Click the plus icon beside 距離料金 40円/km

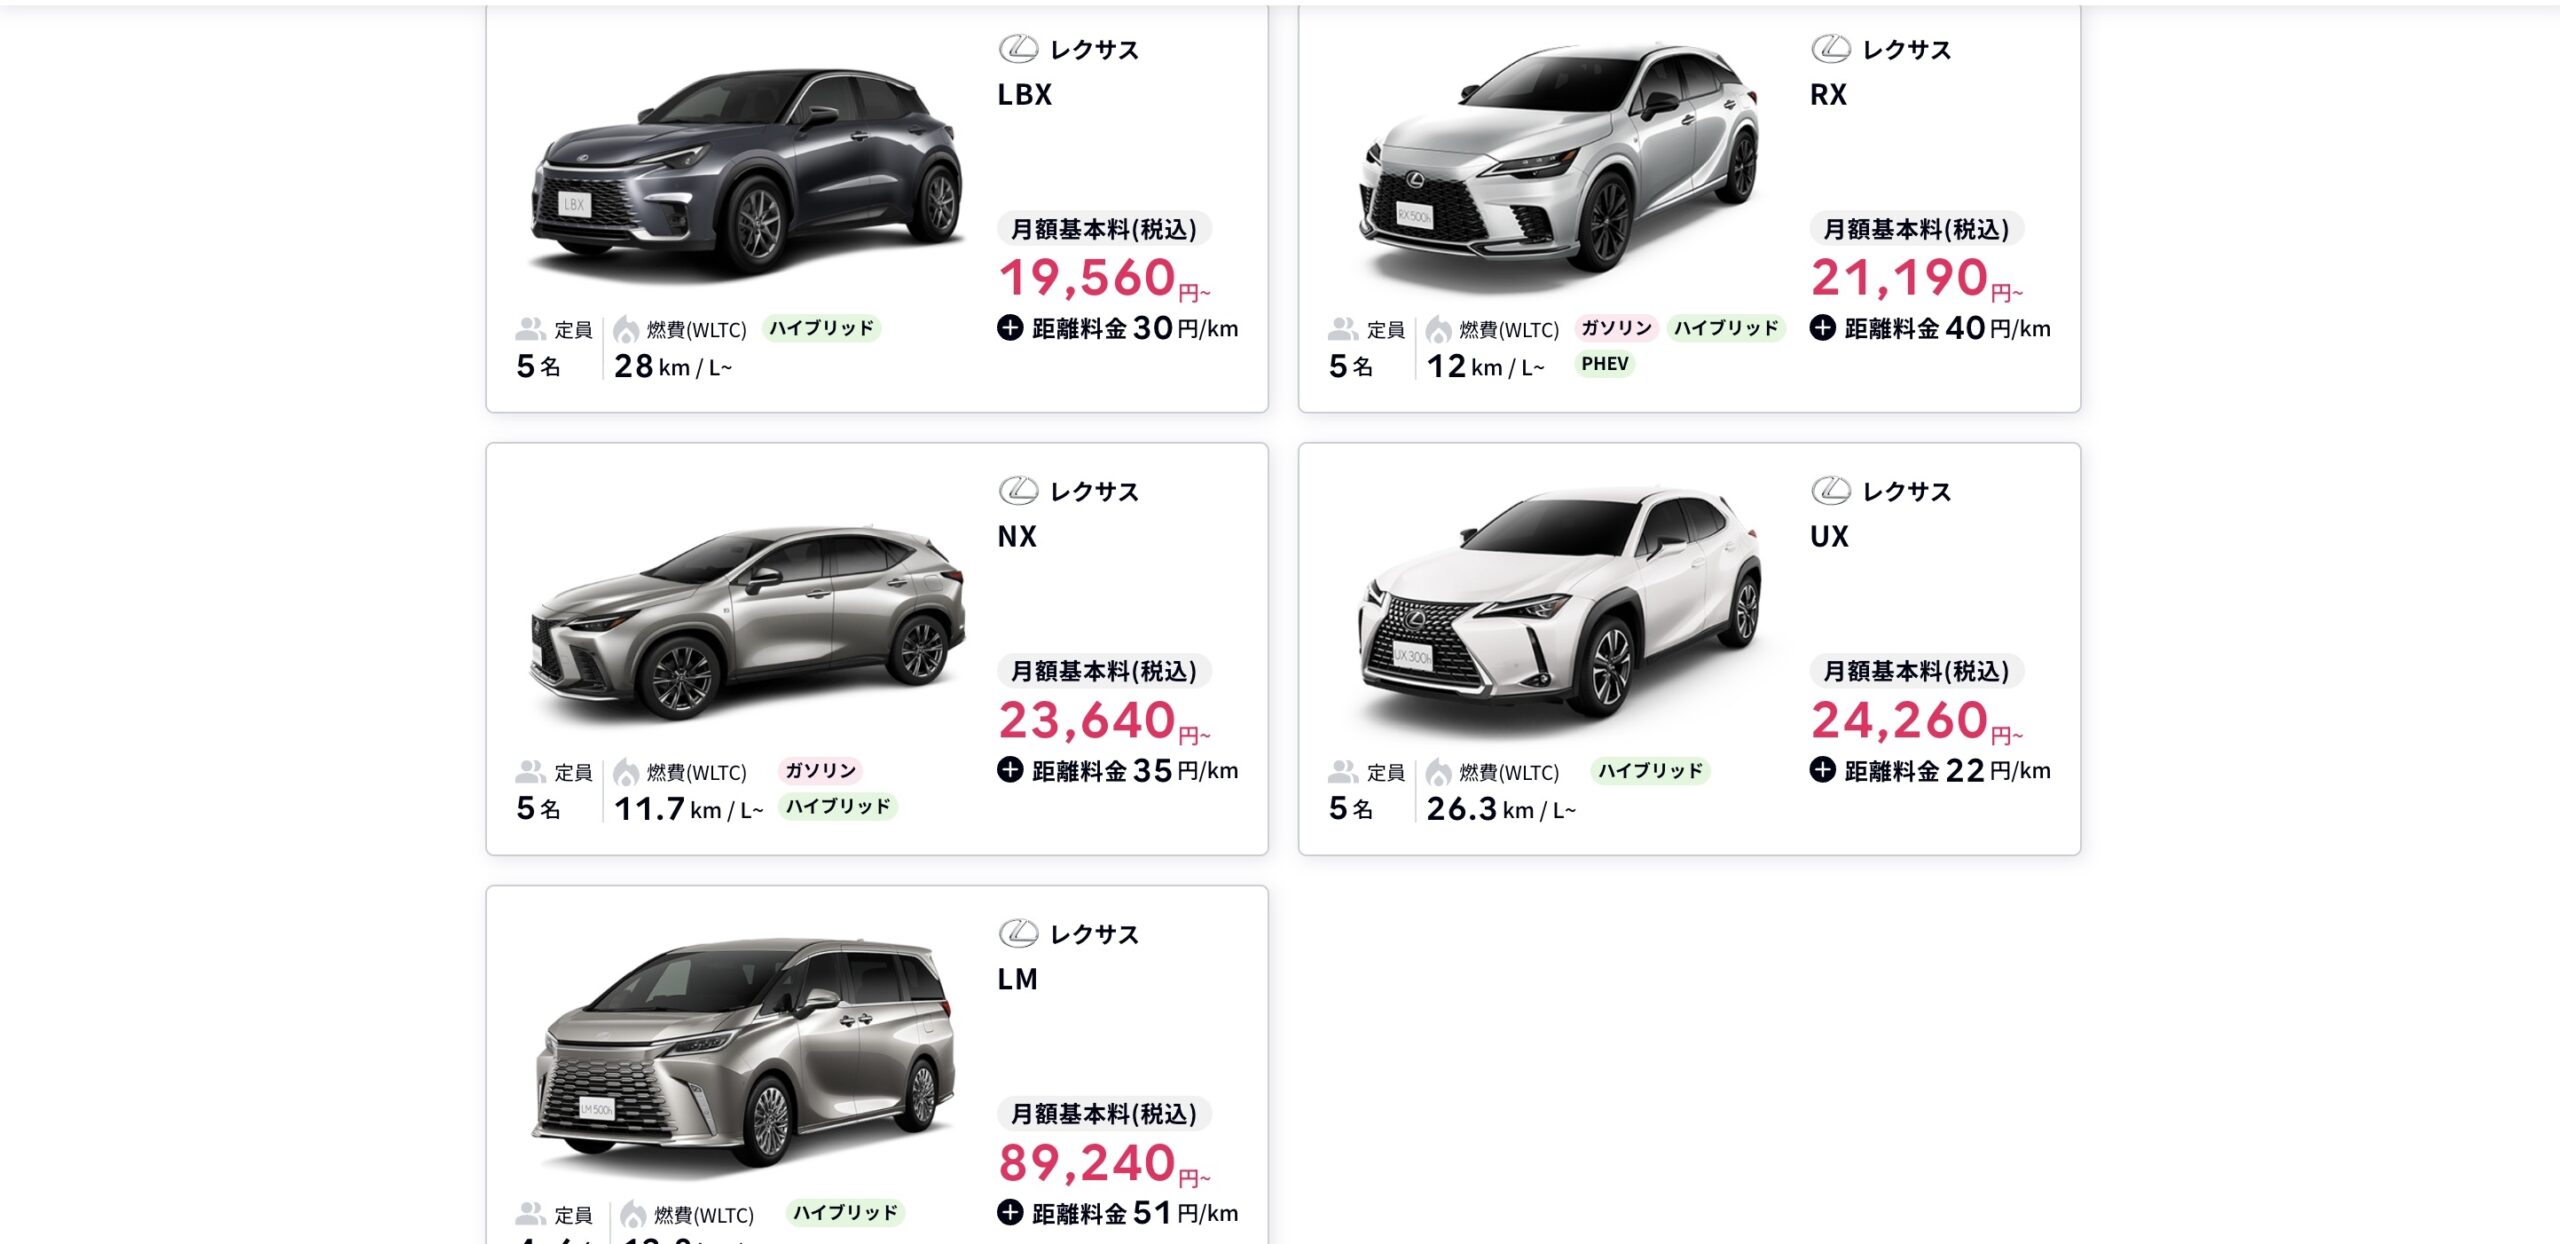click(x=1823, y=327)
